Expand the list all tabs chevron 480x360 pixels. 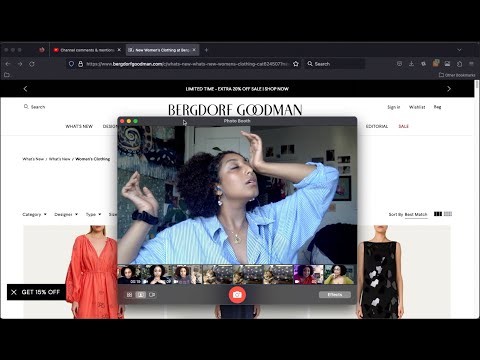click(x=459, y=50)
